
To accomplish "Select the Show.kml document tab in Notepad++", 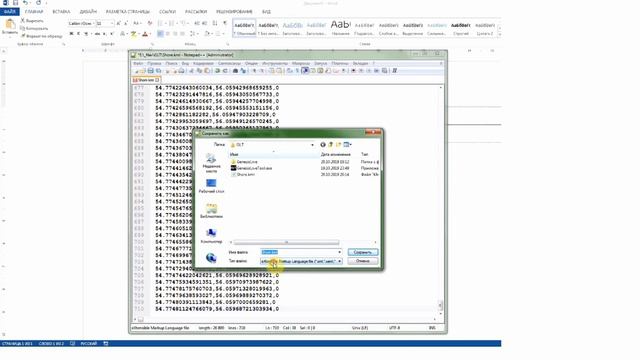I will tap(146, 80).
